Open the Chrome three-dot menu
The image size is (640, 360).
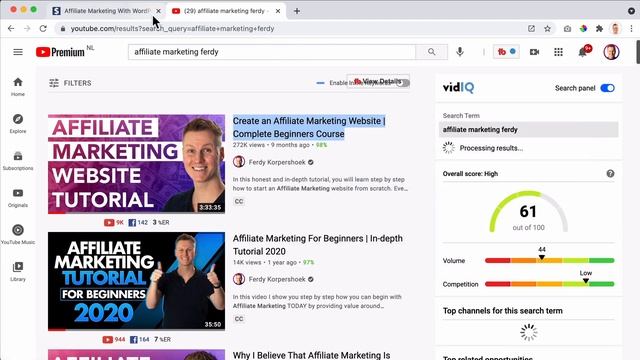pyautogui.click(x=631, y=29)
